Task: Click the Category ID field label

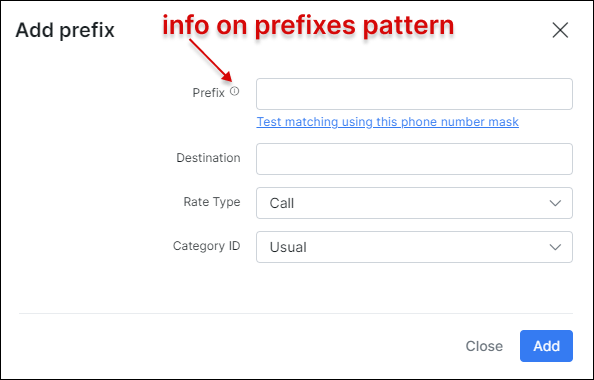Action: tap(206, 246)
